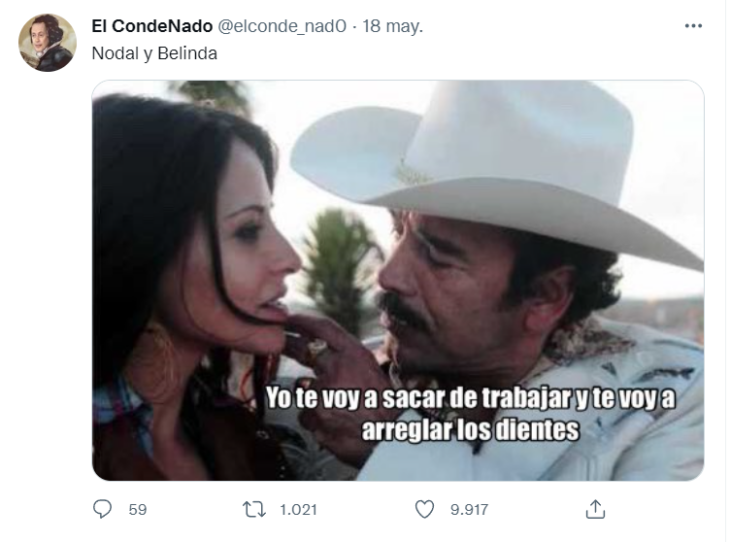The image size is (730, 542).
Task: Retweet this post using the arrows icon
Action: (x=254, y=509)
